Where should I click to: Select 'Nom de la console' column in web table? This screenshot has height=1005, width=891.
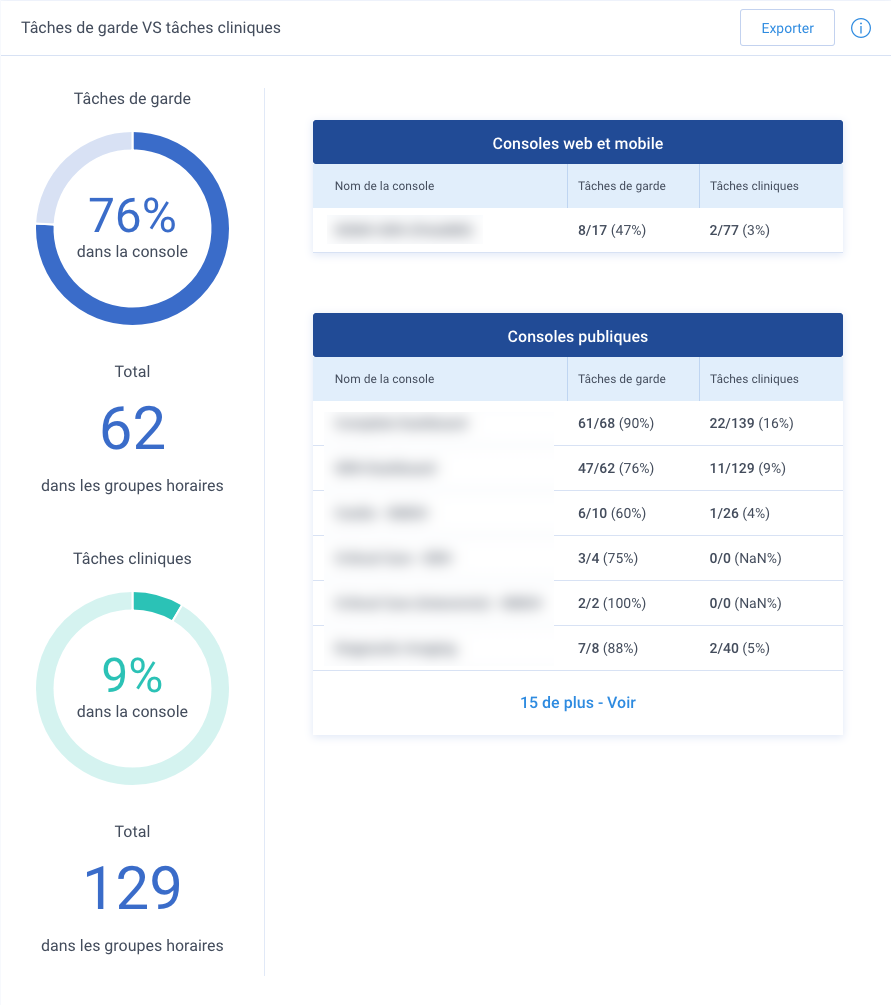click(x=385, y=186)
